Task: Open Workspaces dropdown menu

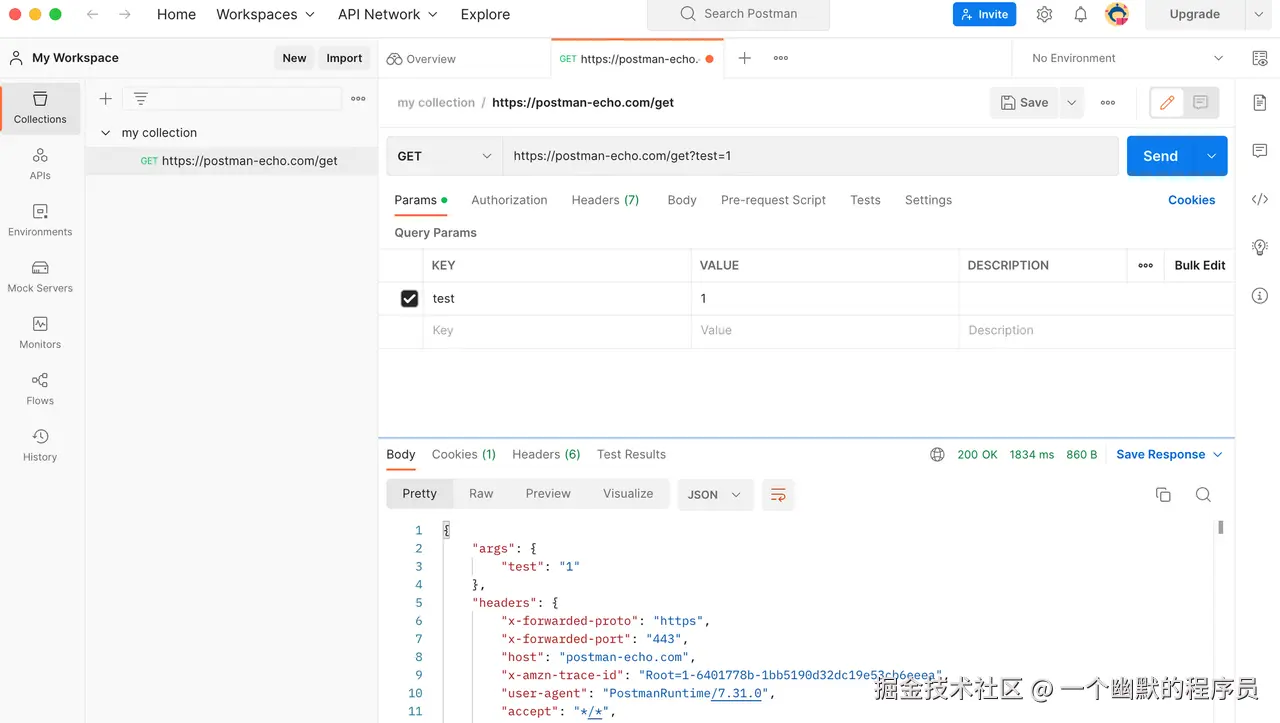Action: click(x=265, y=14)
